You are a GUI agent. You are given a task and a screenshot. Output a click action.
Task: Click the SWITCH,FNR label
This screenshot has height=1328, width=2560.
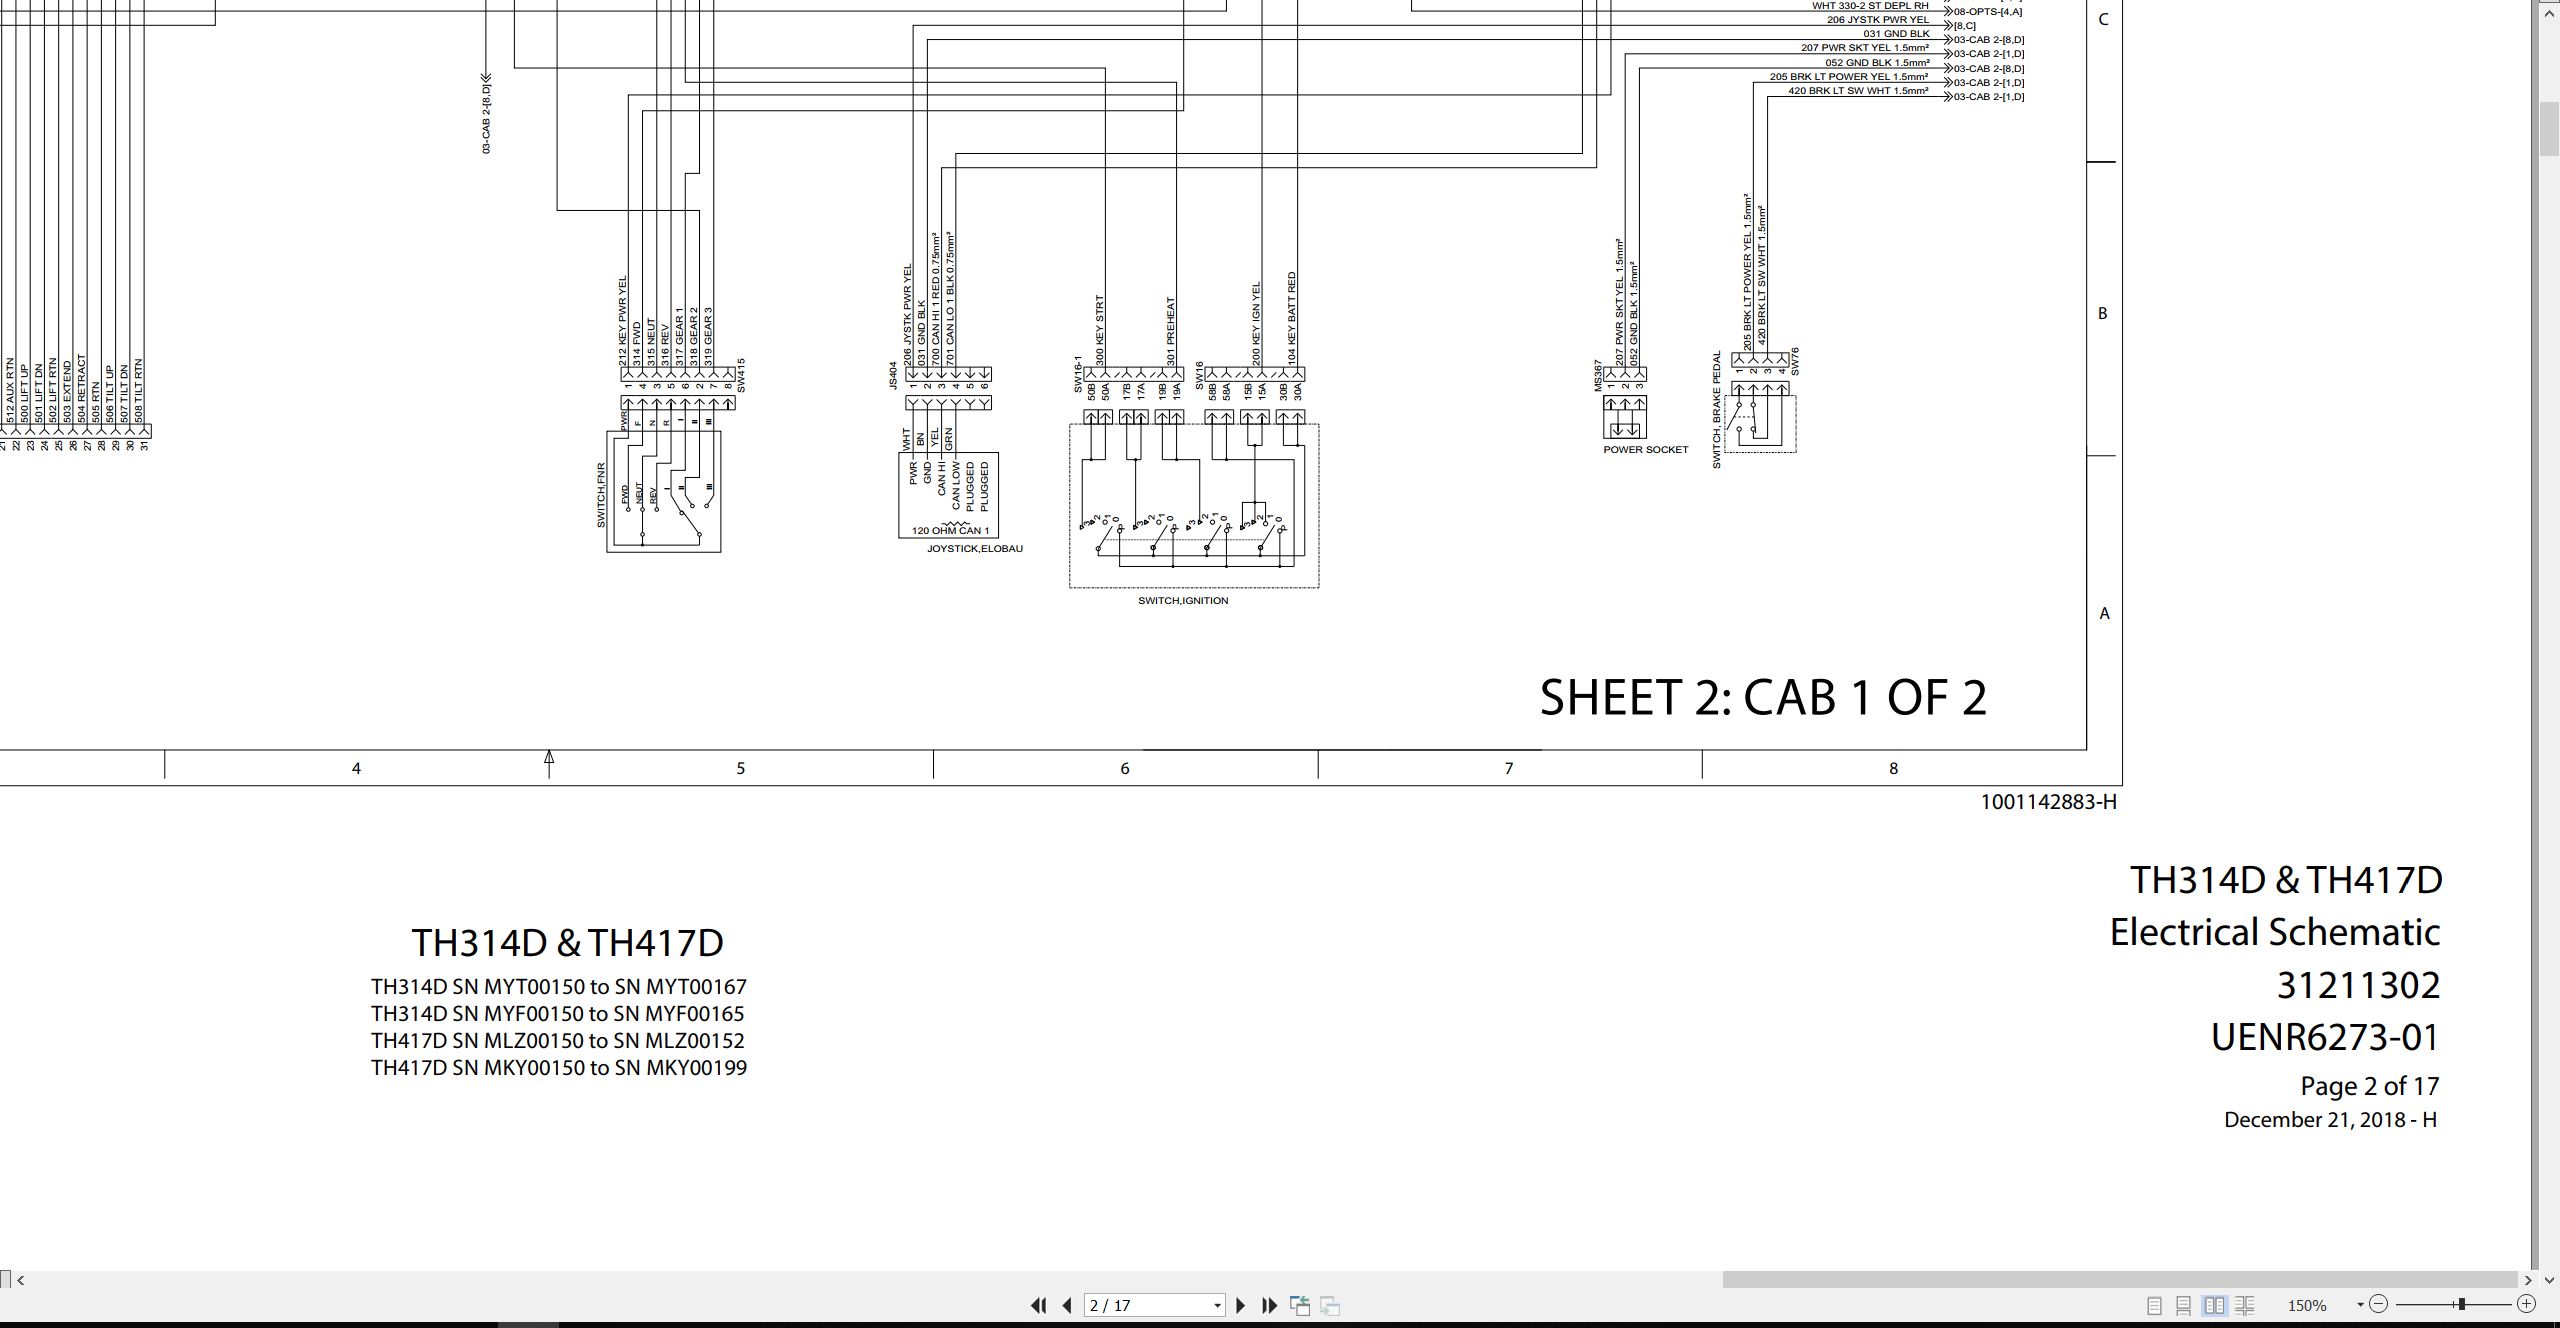601,495
